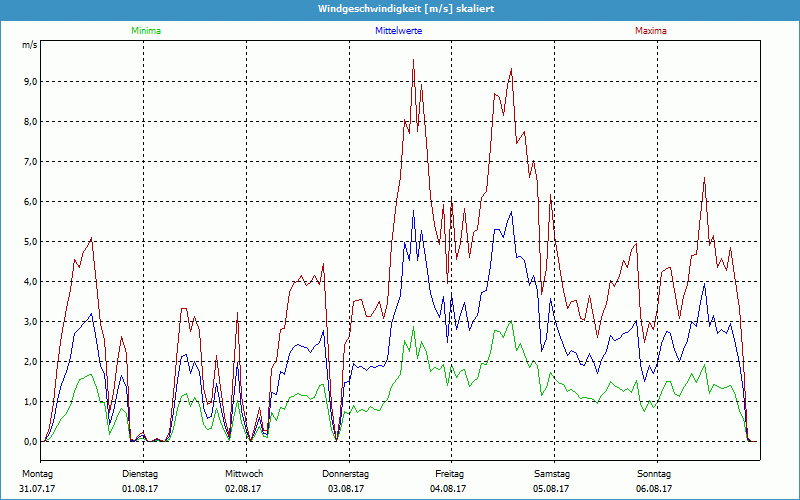Click the 5,0 y-axis value

tap(31, 241)
